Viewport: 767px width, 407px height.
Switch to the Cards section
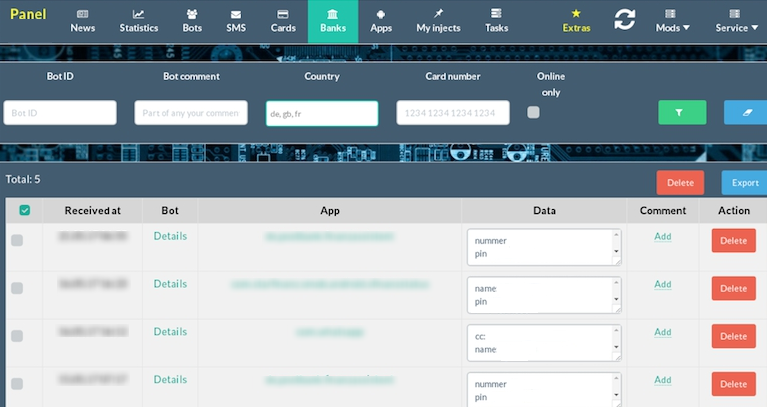coord(283,22)
